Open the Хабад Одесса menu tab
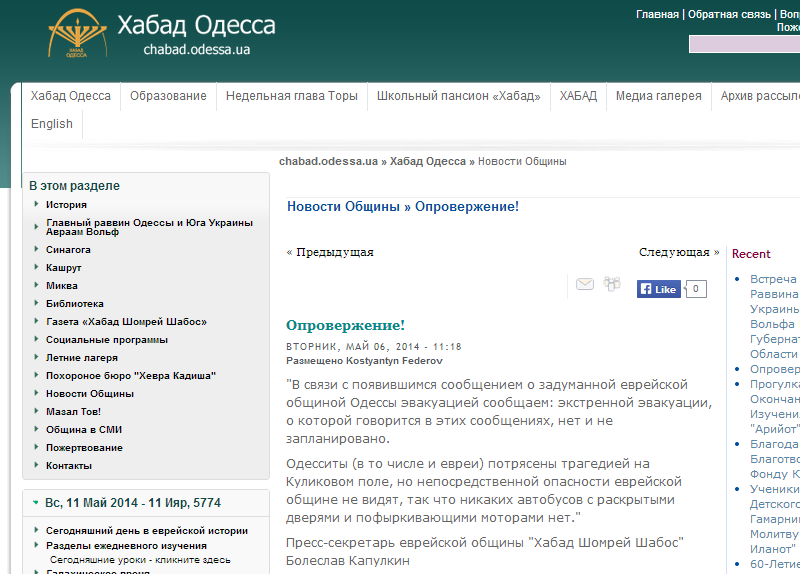 click(x=70, y=96)
